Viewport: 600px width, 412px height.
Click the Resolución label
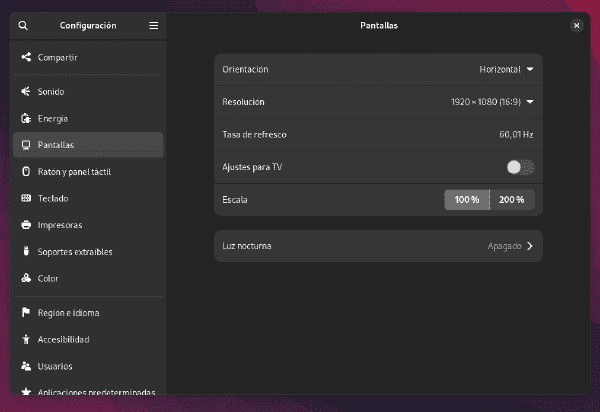(x=243, y=102)
